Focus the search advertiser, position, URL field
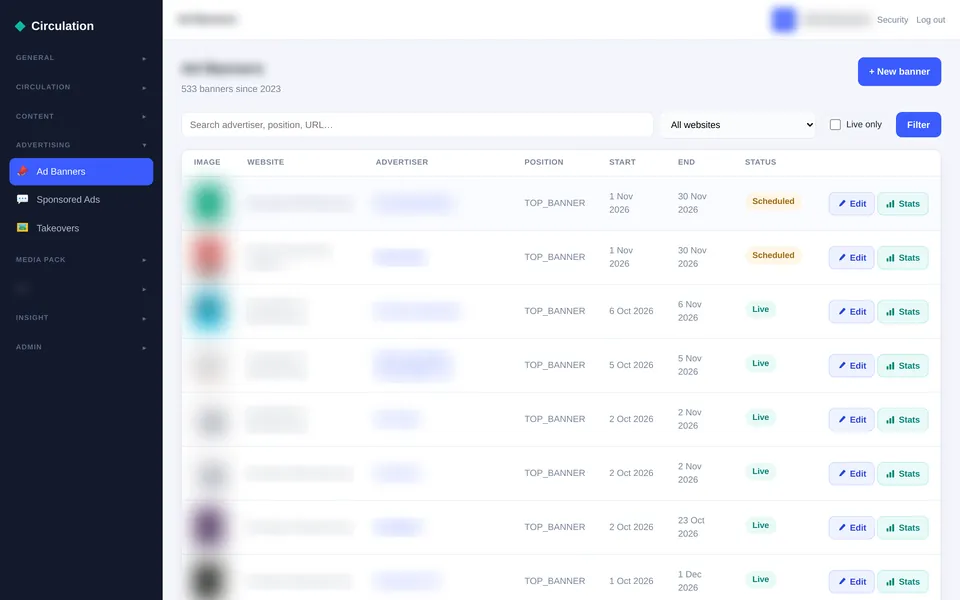 (417, 125)
